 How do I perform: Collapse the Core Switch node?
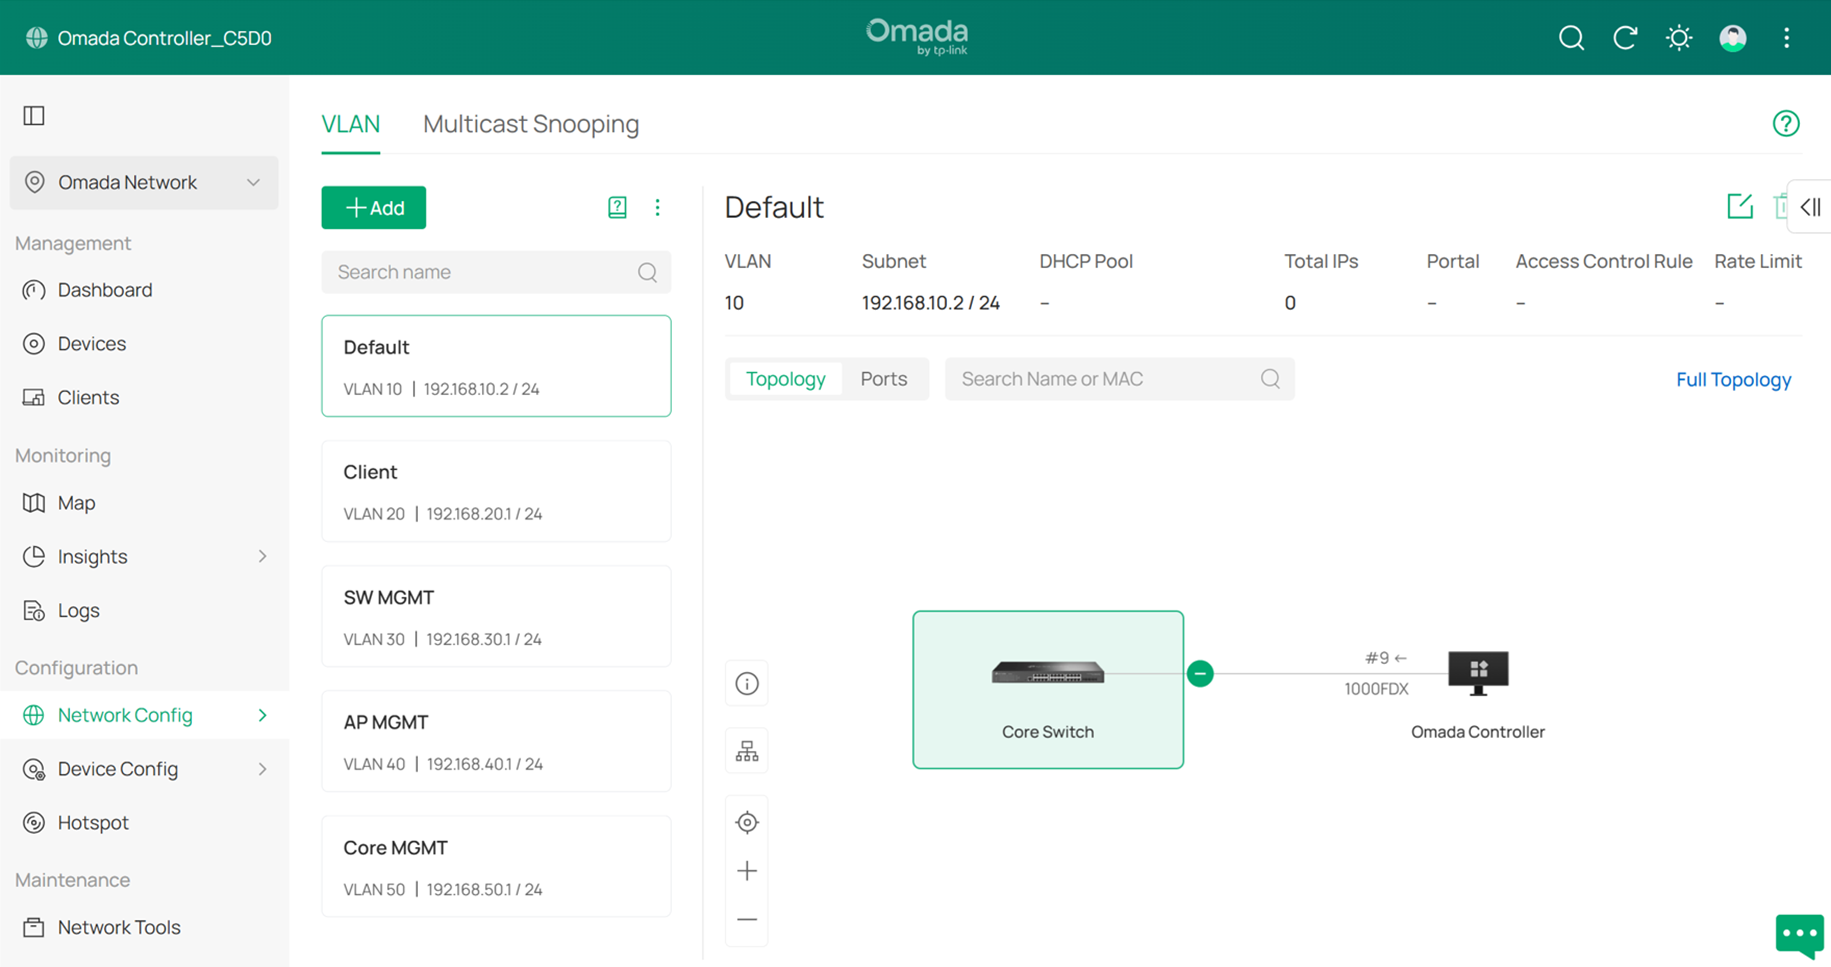(1200, 674)
